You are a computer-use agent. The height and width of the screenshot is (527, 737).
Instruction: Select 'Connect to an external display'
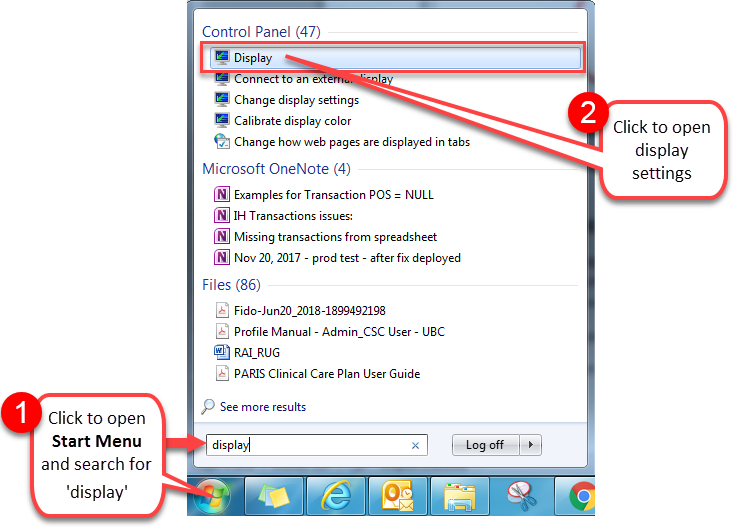pos(313,79)
